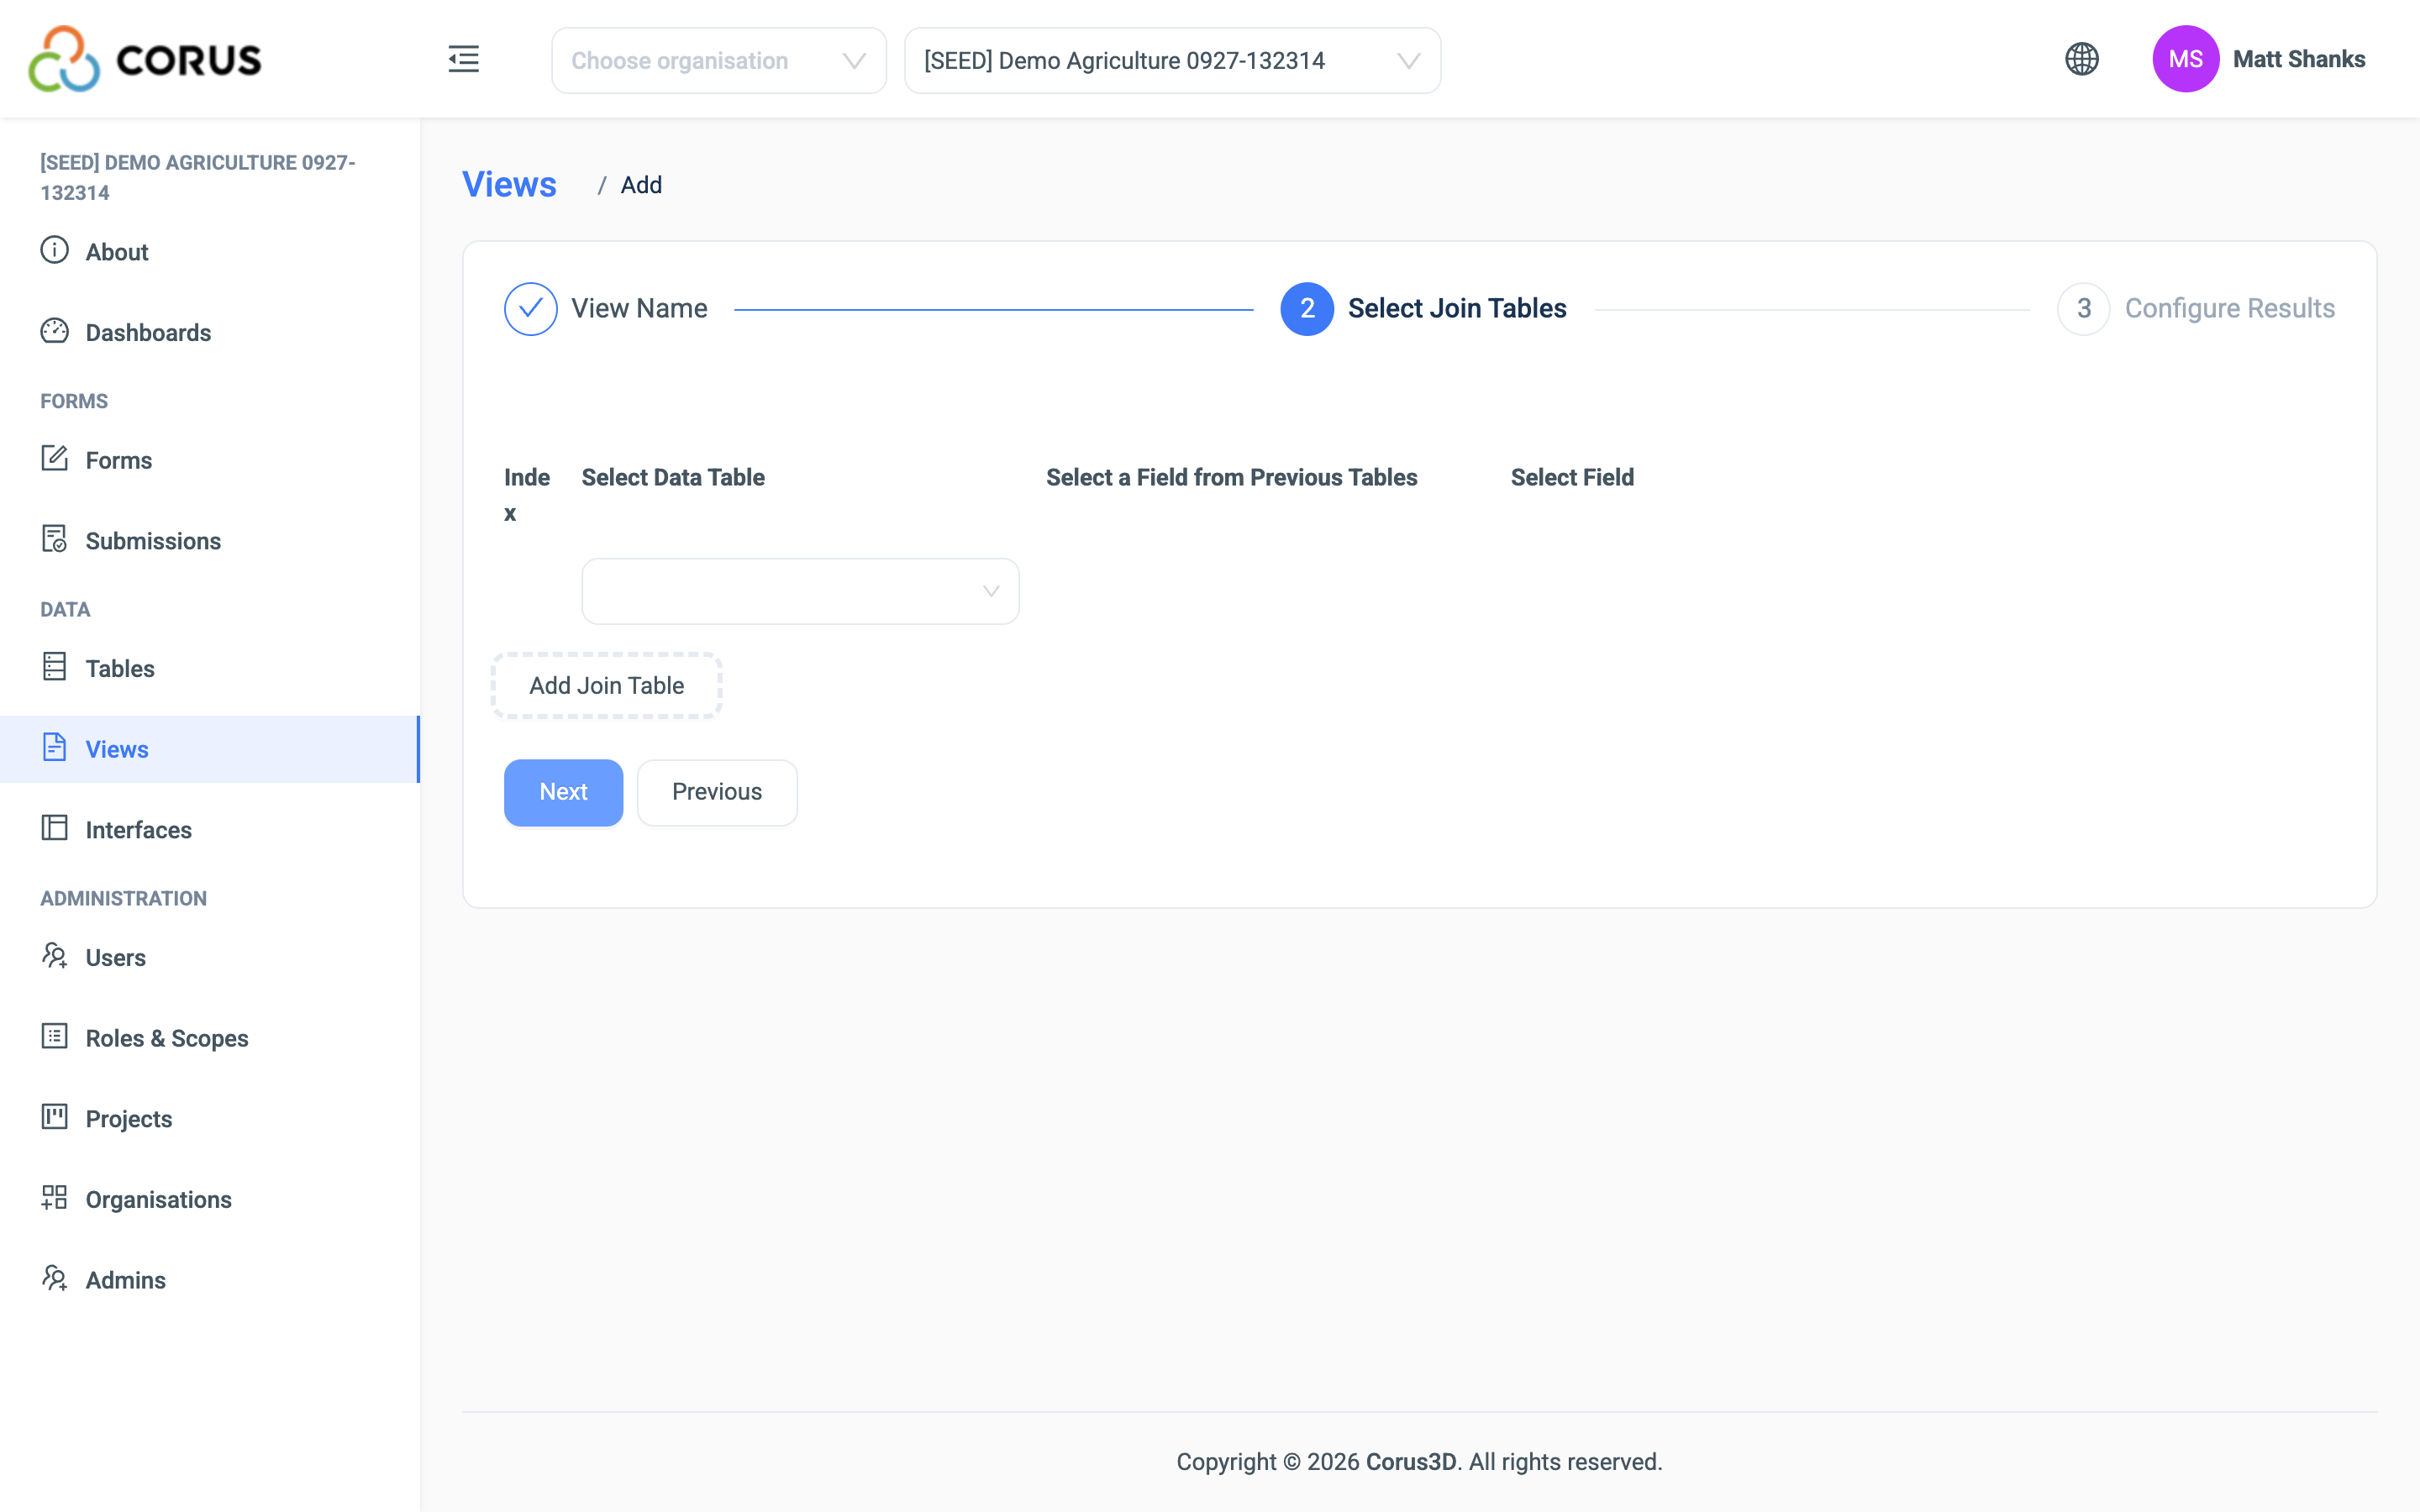Click the Previous button
The width and height of the screenshot is (2420, 1512).
click(717, 792)
